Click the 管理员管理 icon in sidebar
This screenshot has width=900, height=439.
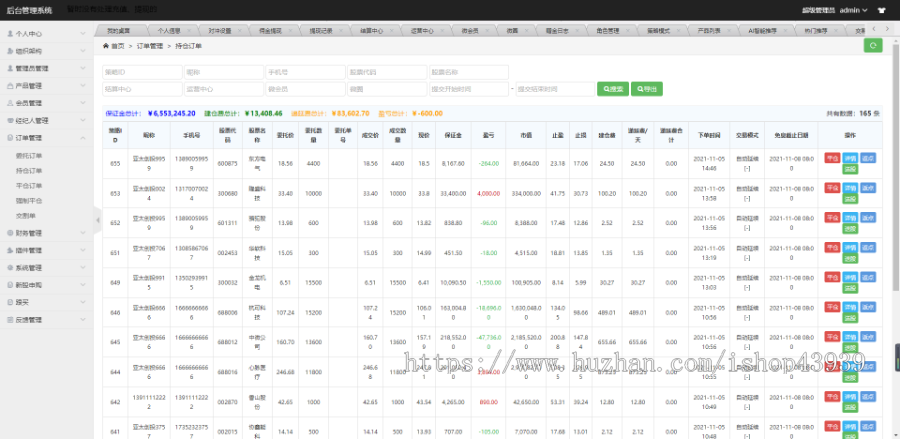pyautogui.click(x=10, y=68)
